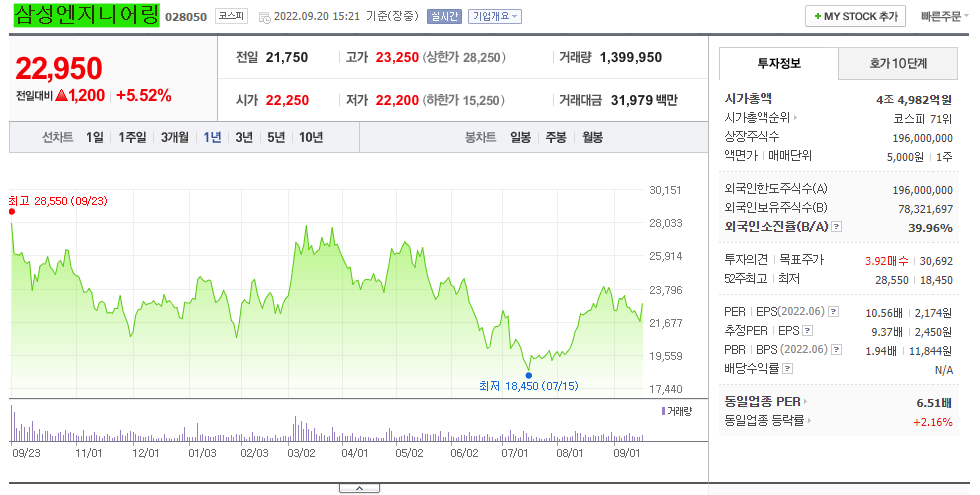Open the help icon next to 배당수익률
The height and width of the screenshot is (495, 980).
788,369
